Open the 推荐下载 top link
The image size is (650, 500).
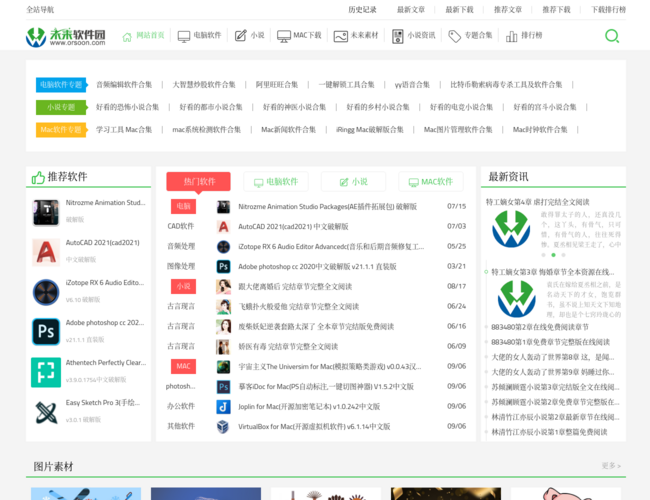pos(556,10)
